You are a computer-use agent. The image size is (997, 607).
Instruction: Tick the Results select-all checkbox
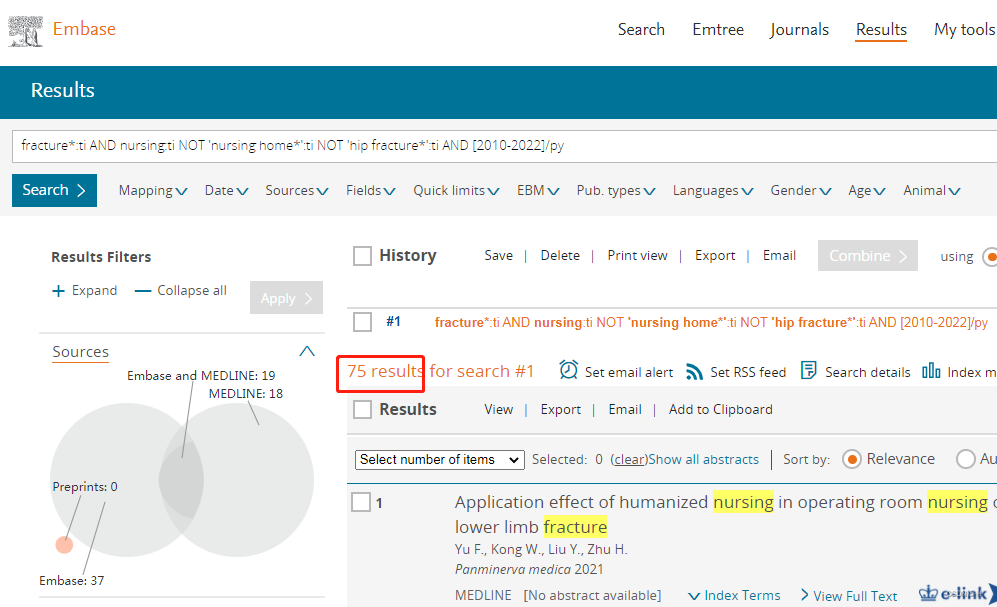coord(362,409)
